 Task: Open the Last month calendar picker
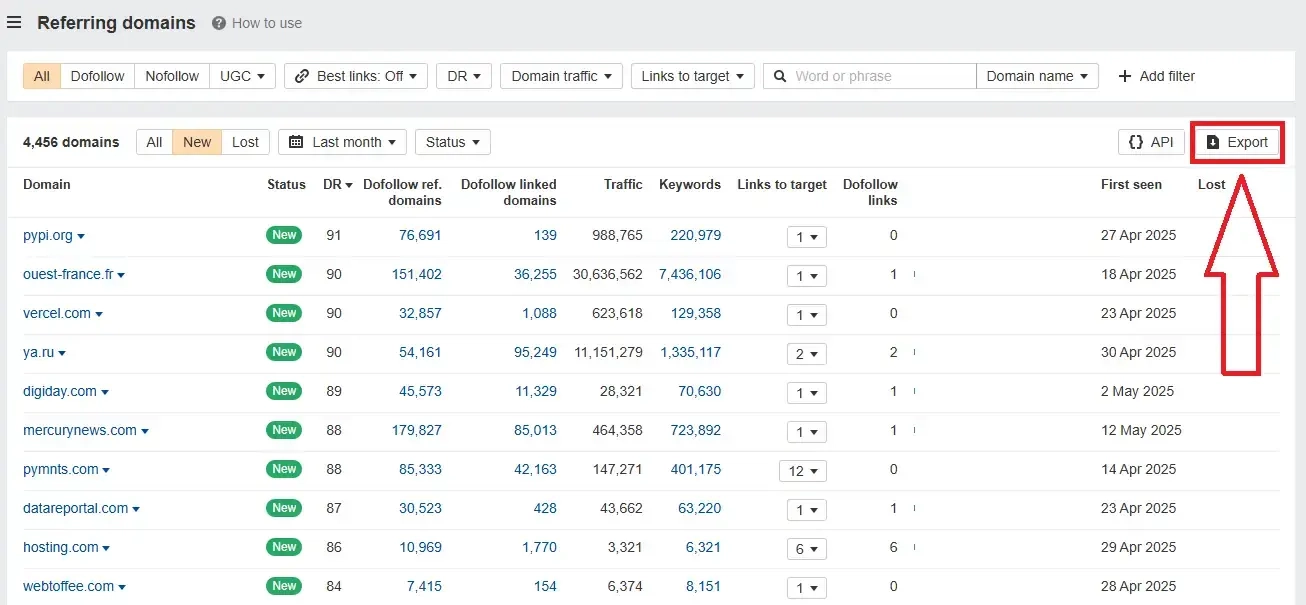click(342, 142)
